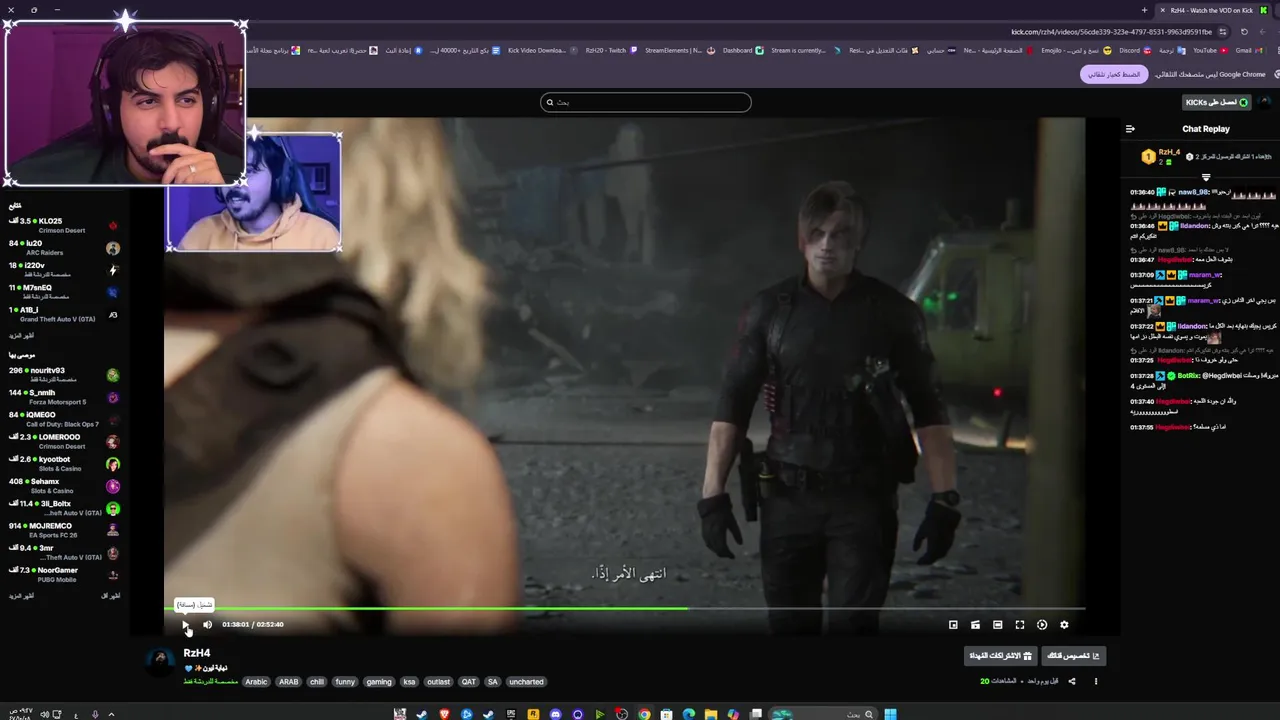1280x720 pixels.
Task: Seek on the green video progress bar
Action: [625, 608]
